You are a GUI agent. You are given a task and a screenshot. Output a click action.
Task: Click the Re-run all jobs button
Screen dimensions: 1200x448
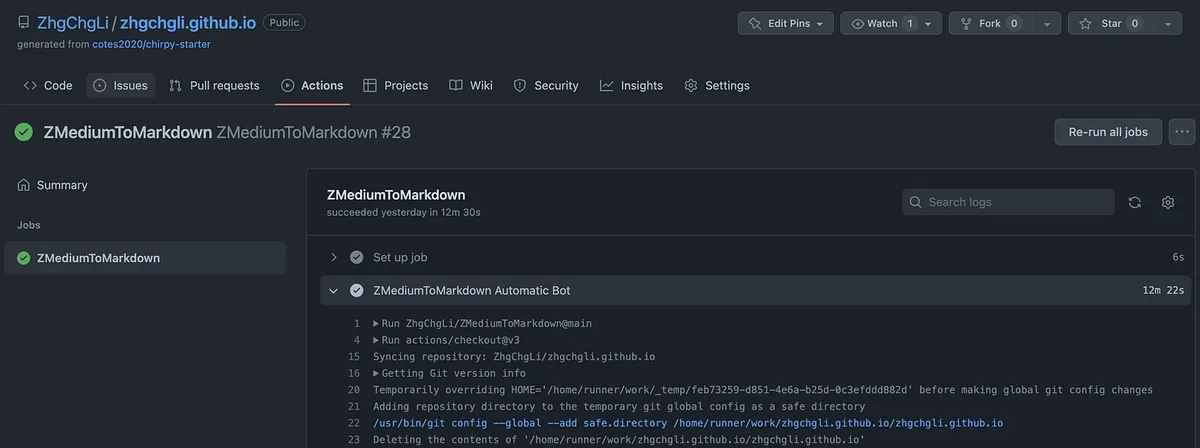1108,132
